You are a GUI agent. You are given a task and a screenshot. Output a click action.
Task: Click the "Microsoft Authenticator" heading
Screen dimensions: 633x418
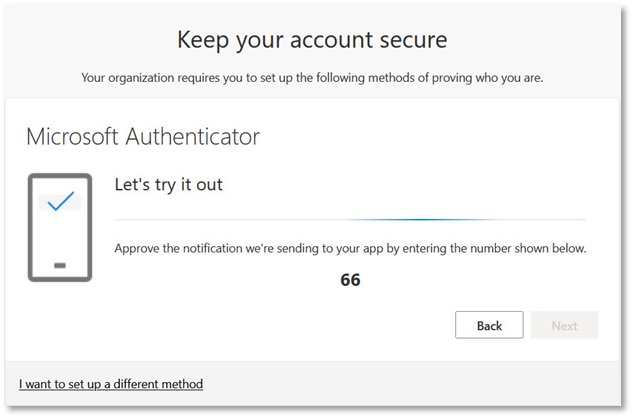tap(144, 135)
